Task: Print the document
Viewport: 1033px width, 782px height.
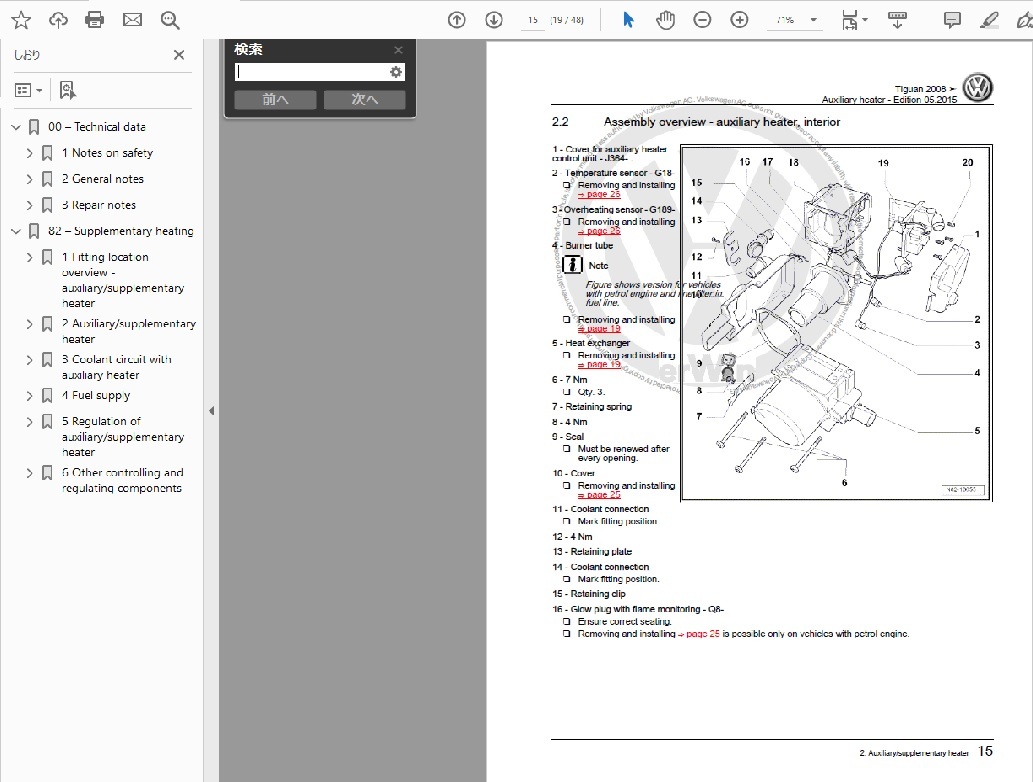Action: [x=95, y=20]
